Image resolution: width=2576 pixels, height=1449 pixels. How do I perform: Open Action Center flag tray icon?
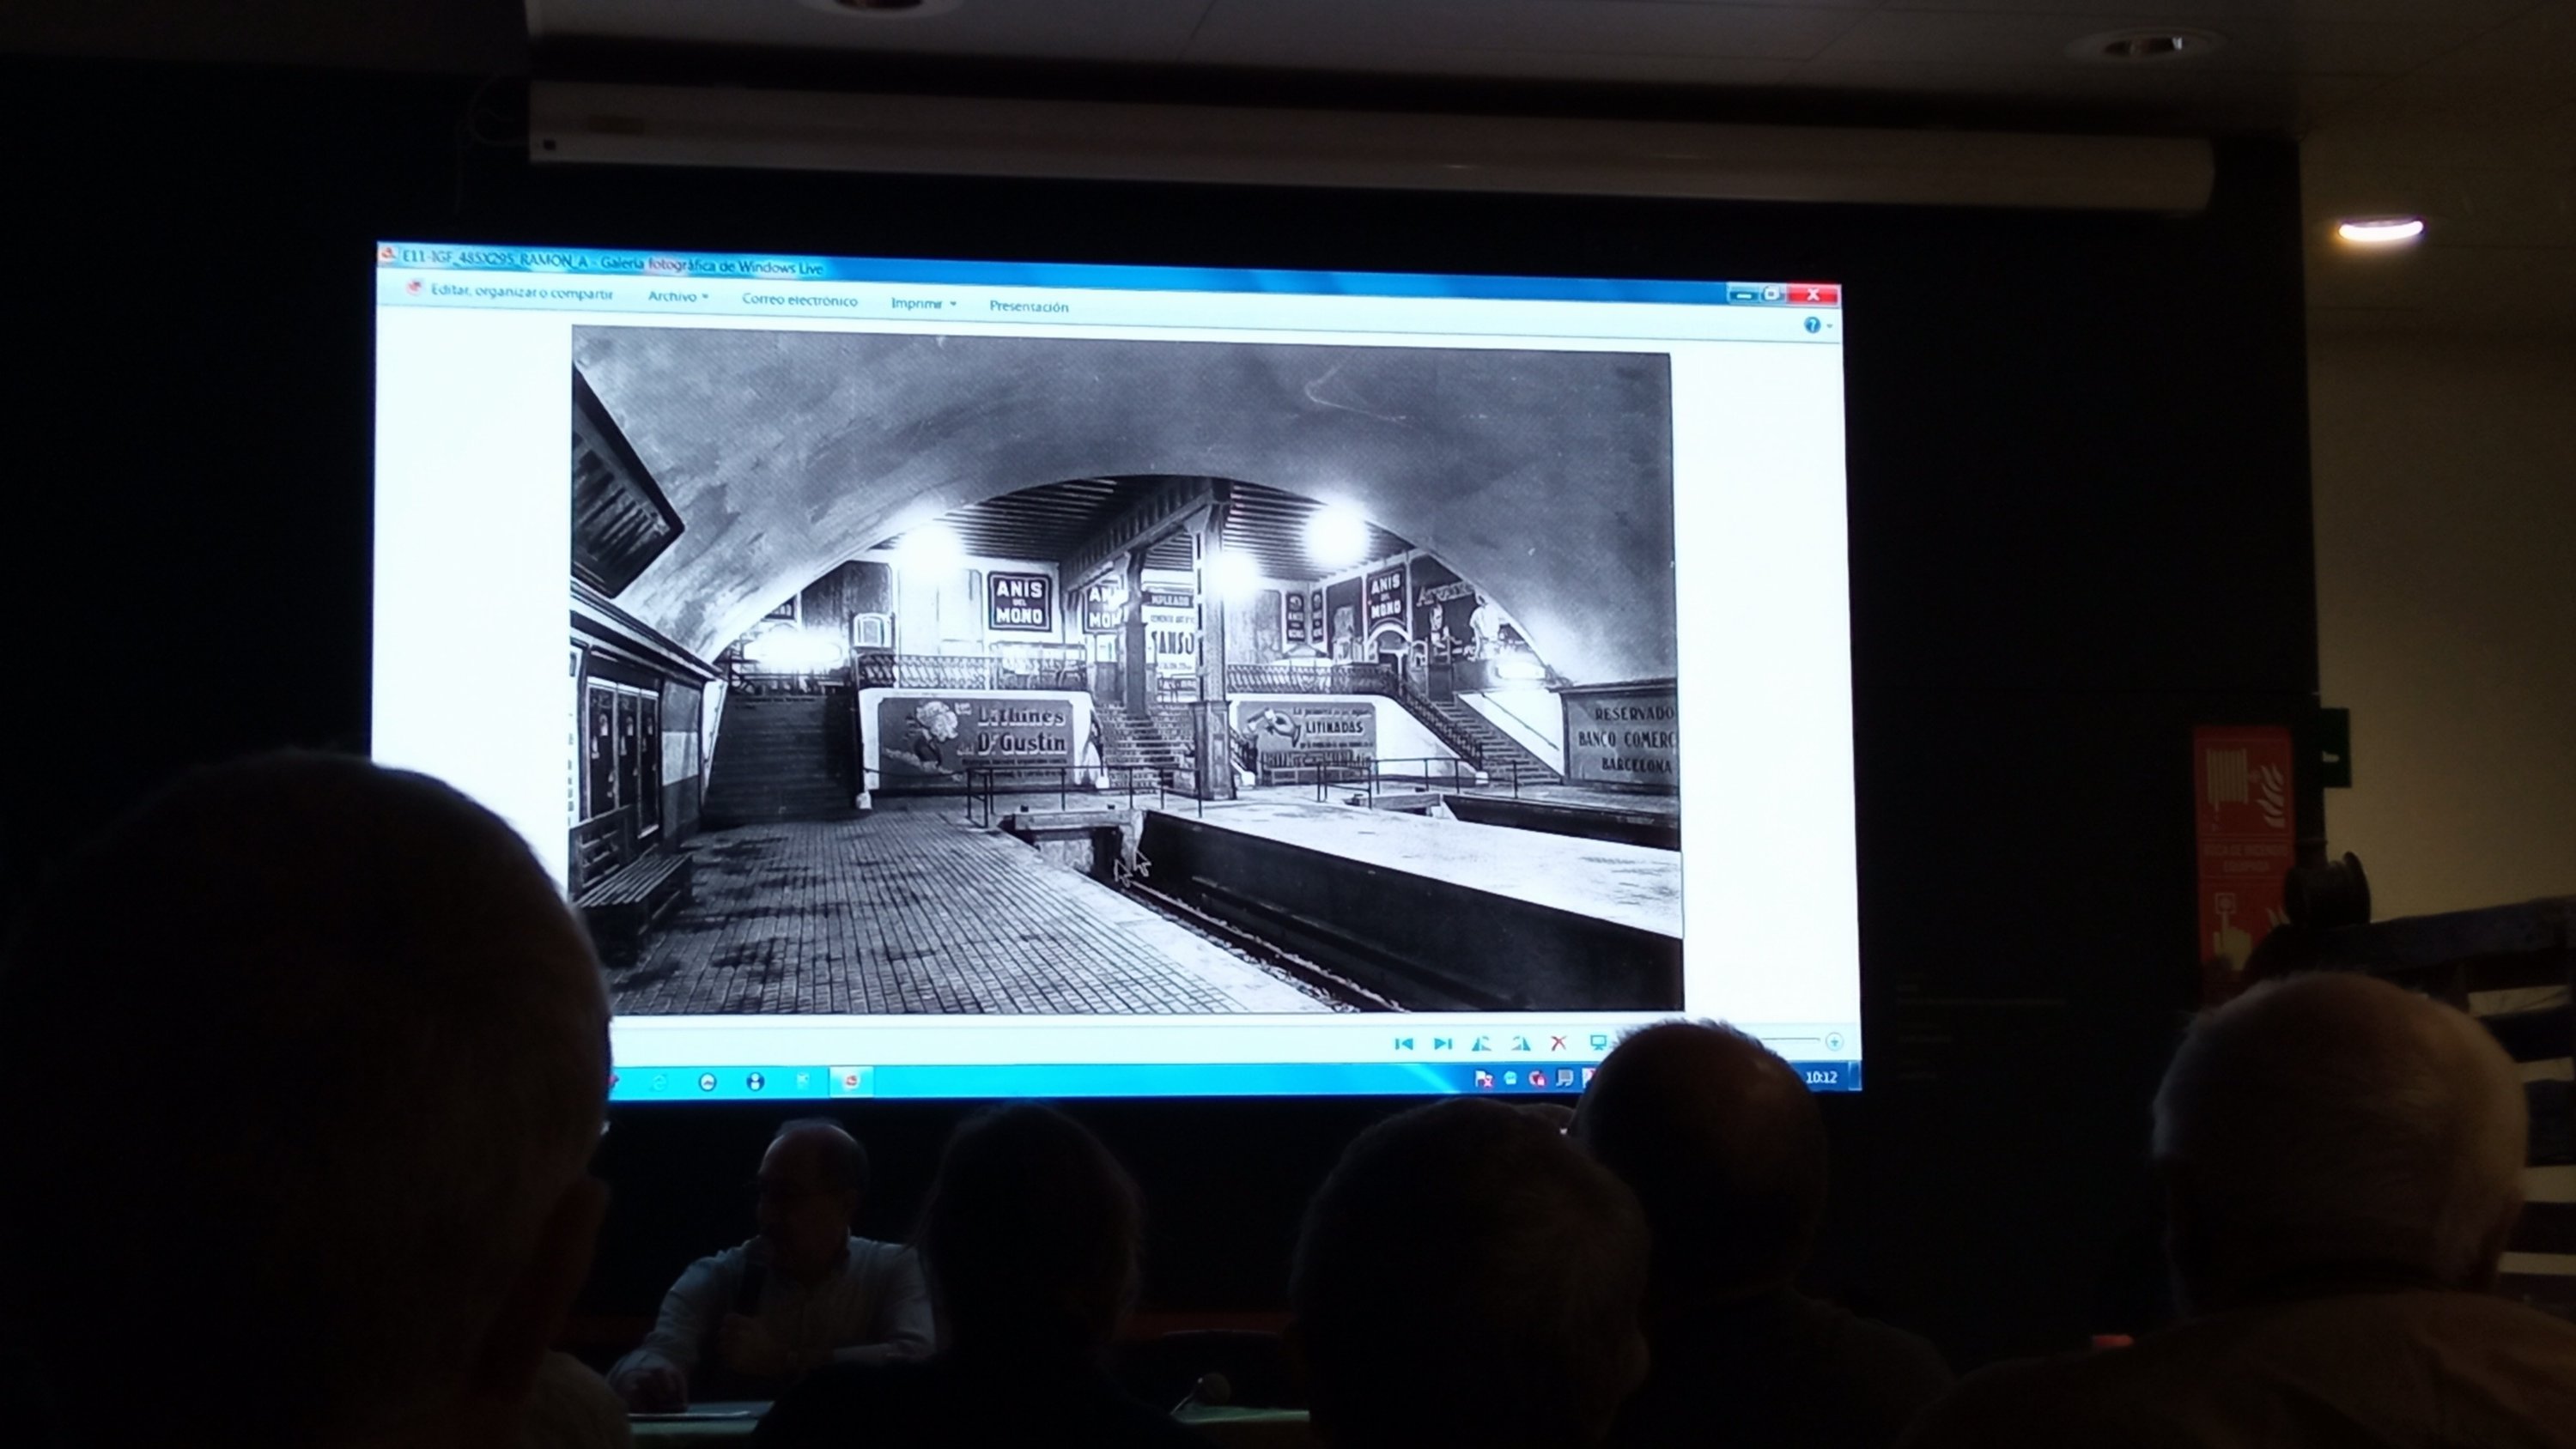1484,1078
